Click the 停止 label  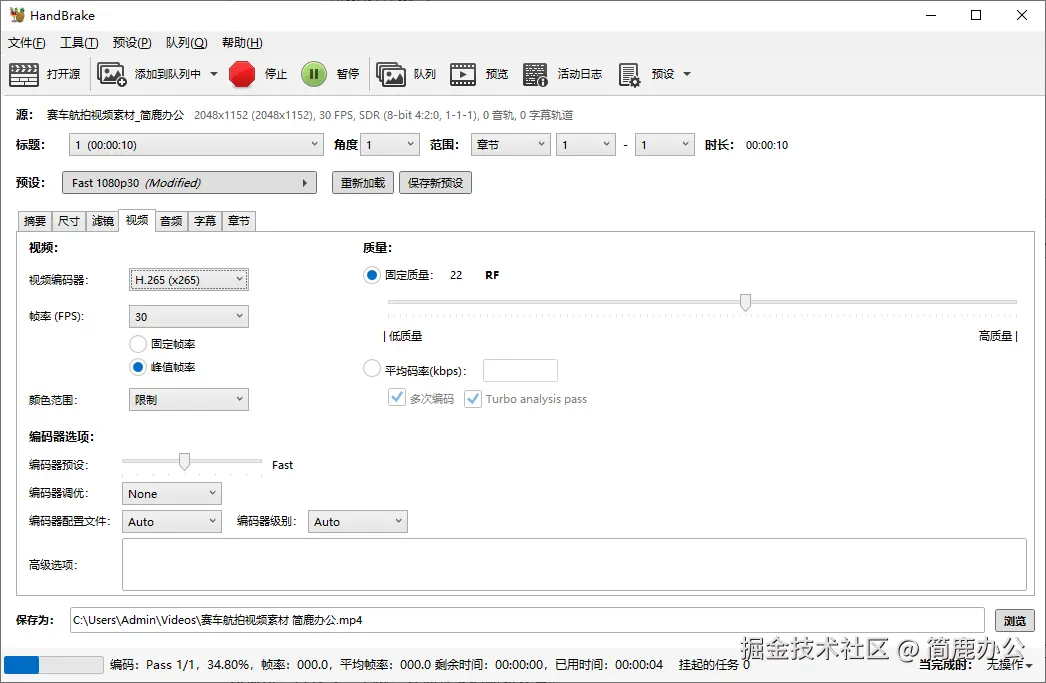click(x=276, y=74)
